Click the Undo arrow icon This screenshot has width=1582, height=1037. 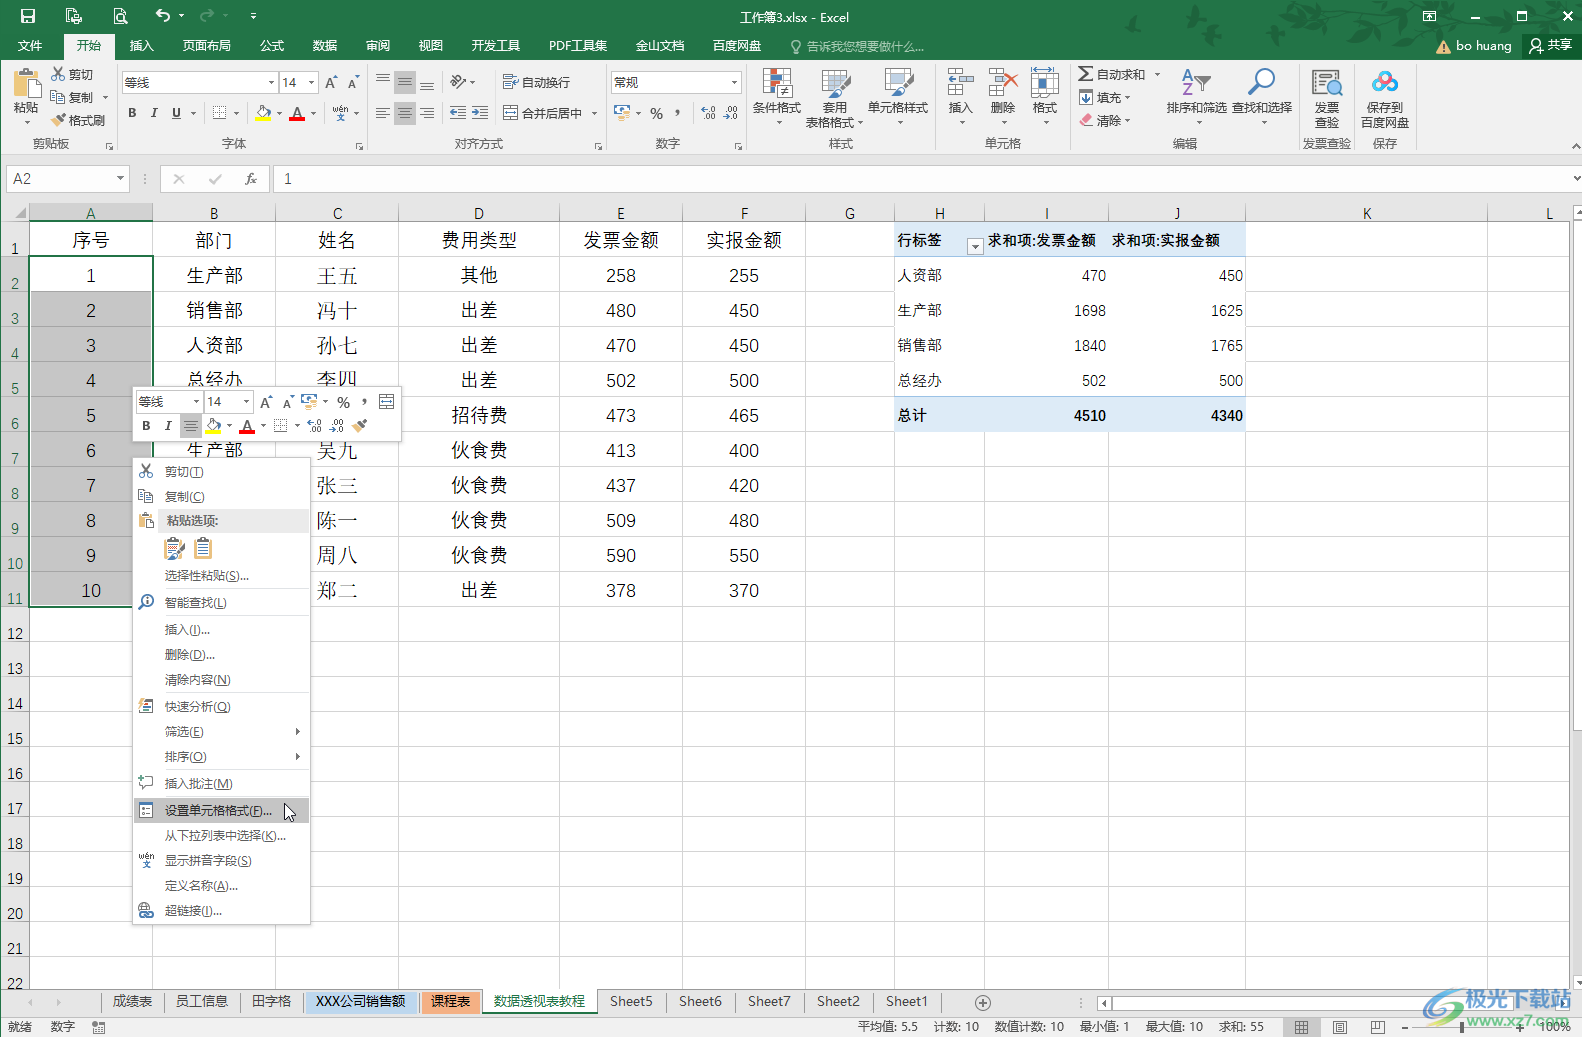click(162, 15)
